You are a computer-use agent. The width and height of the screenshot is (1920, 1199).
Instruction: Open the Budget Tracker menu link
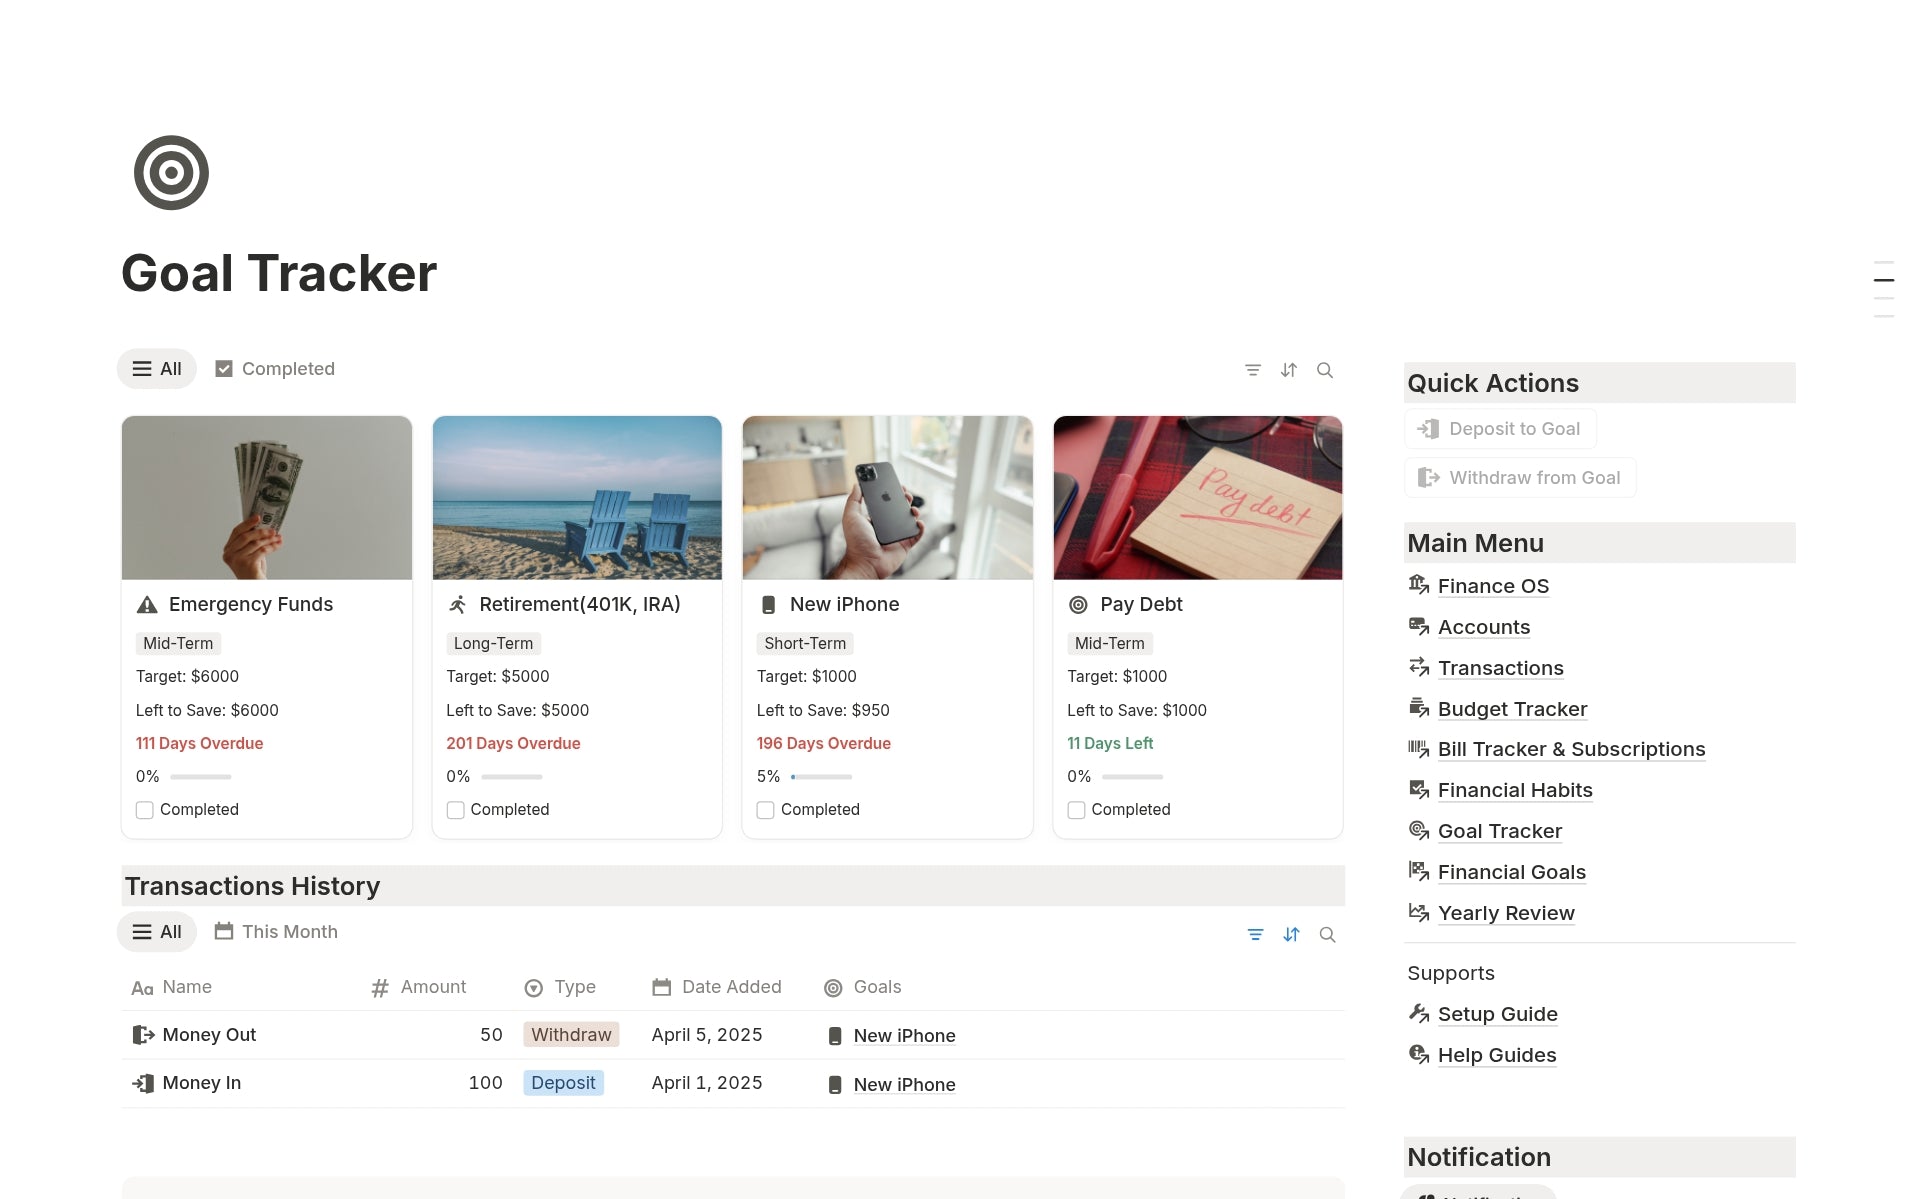coord(1512,709)
